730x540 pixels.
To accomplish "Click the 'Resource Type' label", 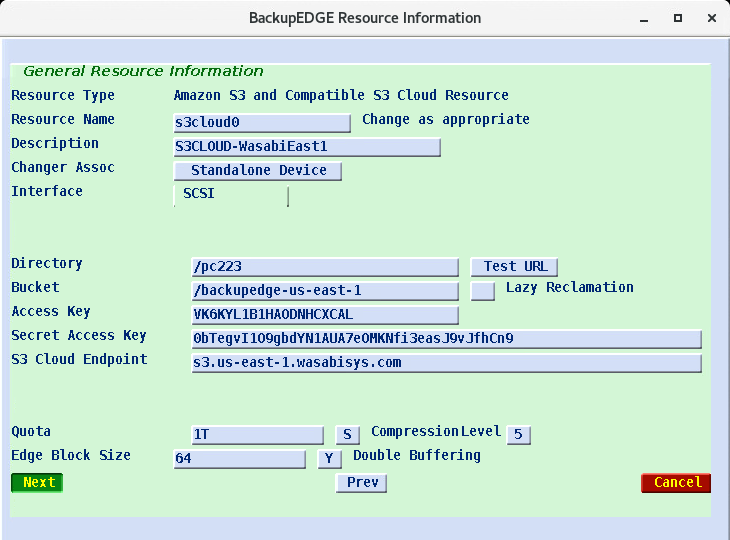I will (x=63, y=95).
